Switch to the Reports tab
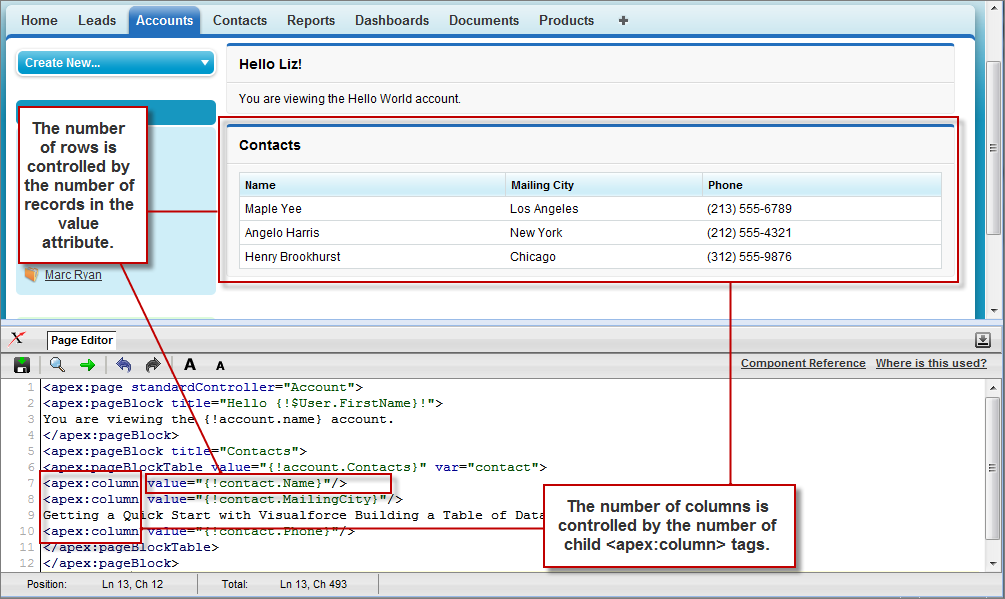Viewport: 1005px width, 599px height. (310, 19)
